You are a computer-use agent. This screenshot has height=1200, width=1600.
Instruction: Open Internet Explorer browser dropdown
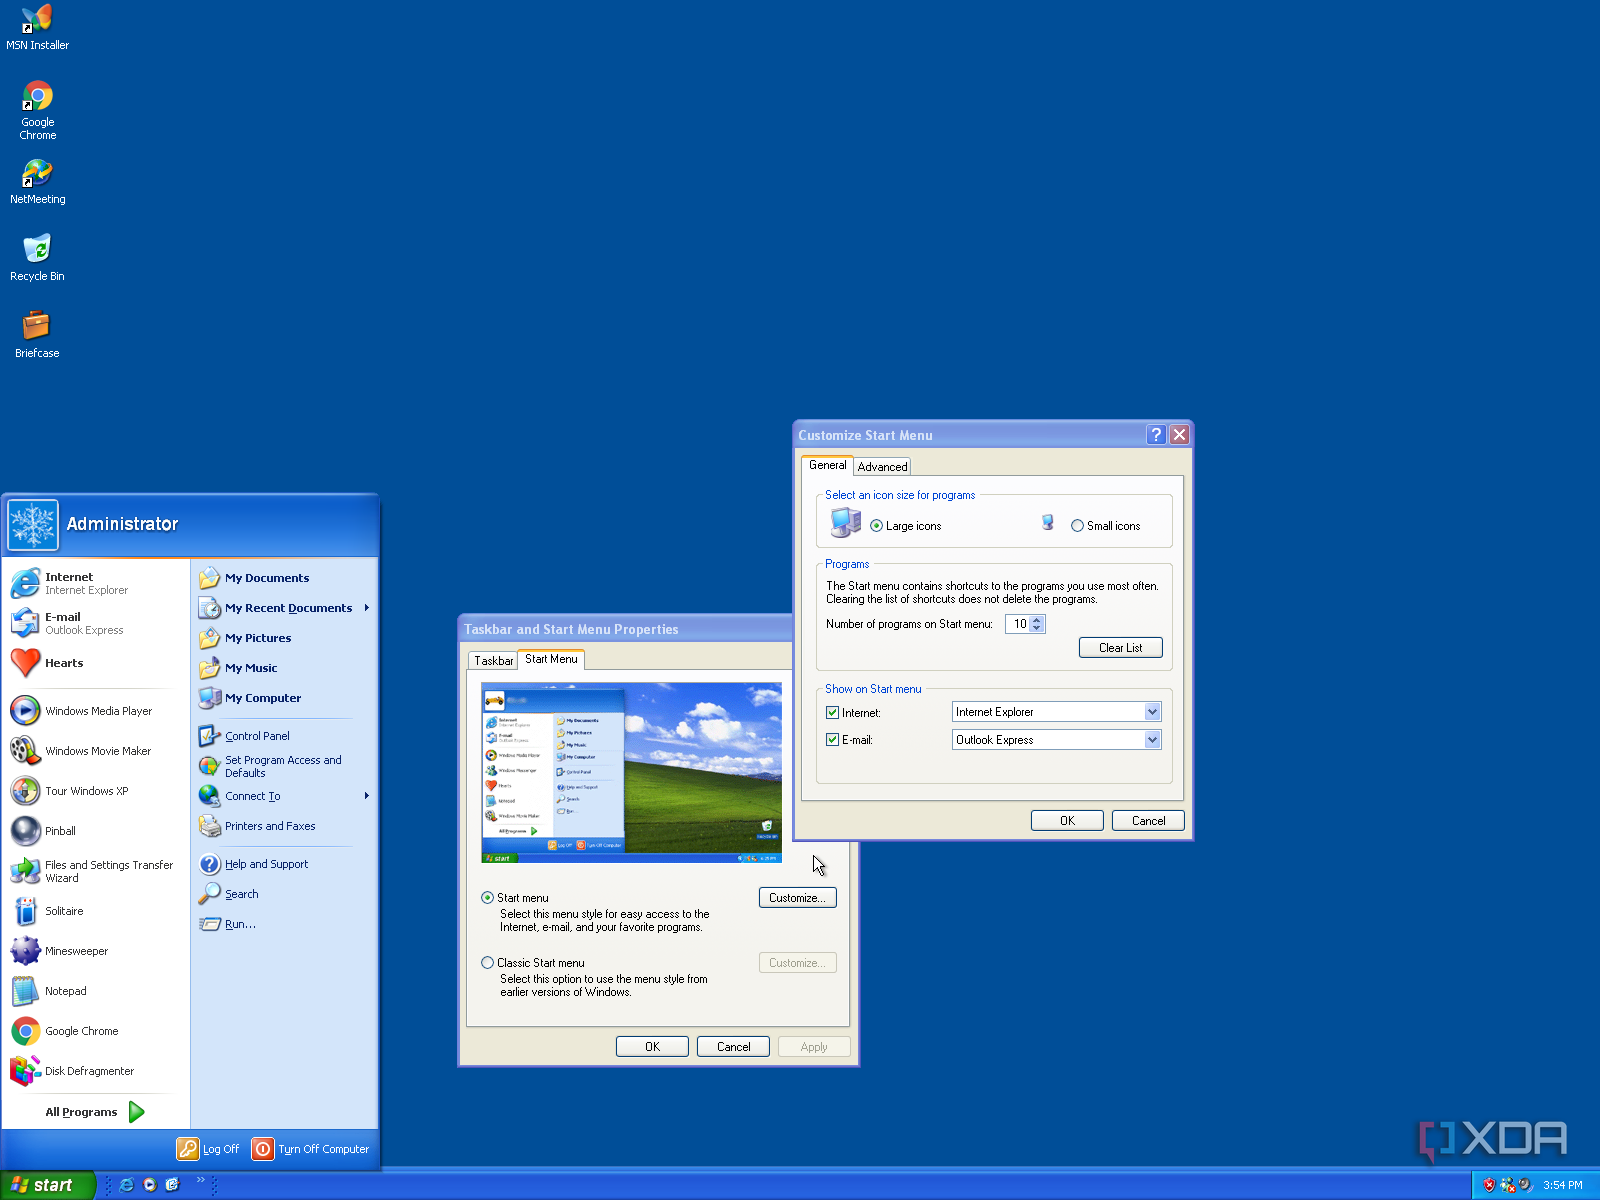point(1152,712)
